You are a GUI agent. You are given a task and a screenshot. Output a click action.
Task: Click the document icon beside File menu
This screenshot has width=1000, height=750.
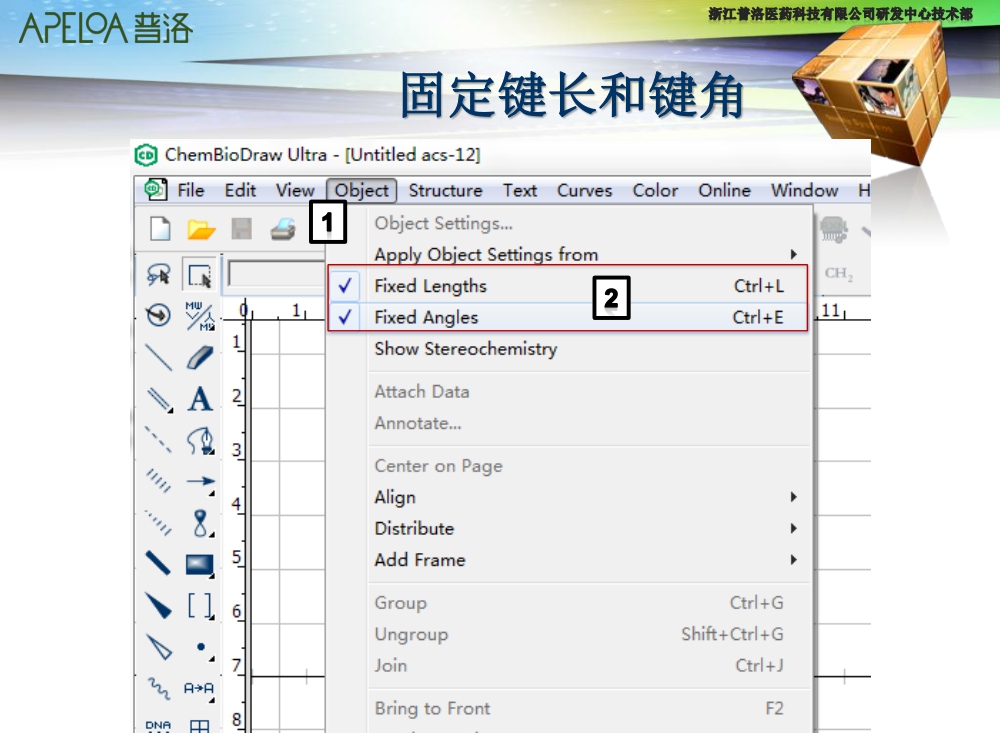155,190
